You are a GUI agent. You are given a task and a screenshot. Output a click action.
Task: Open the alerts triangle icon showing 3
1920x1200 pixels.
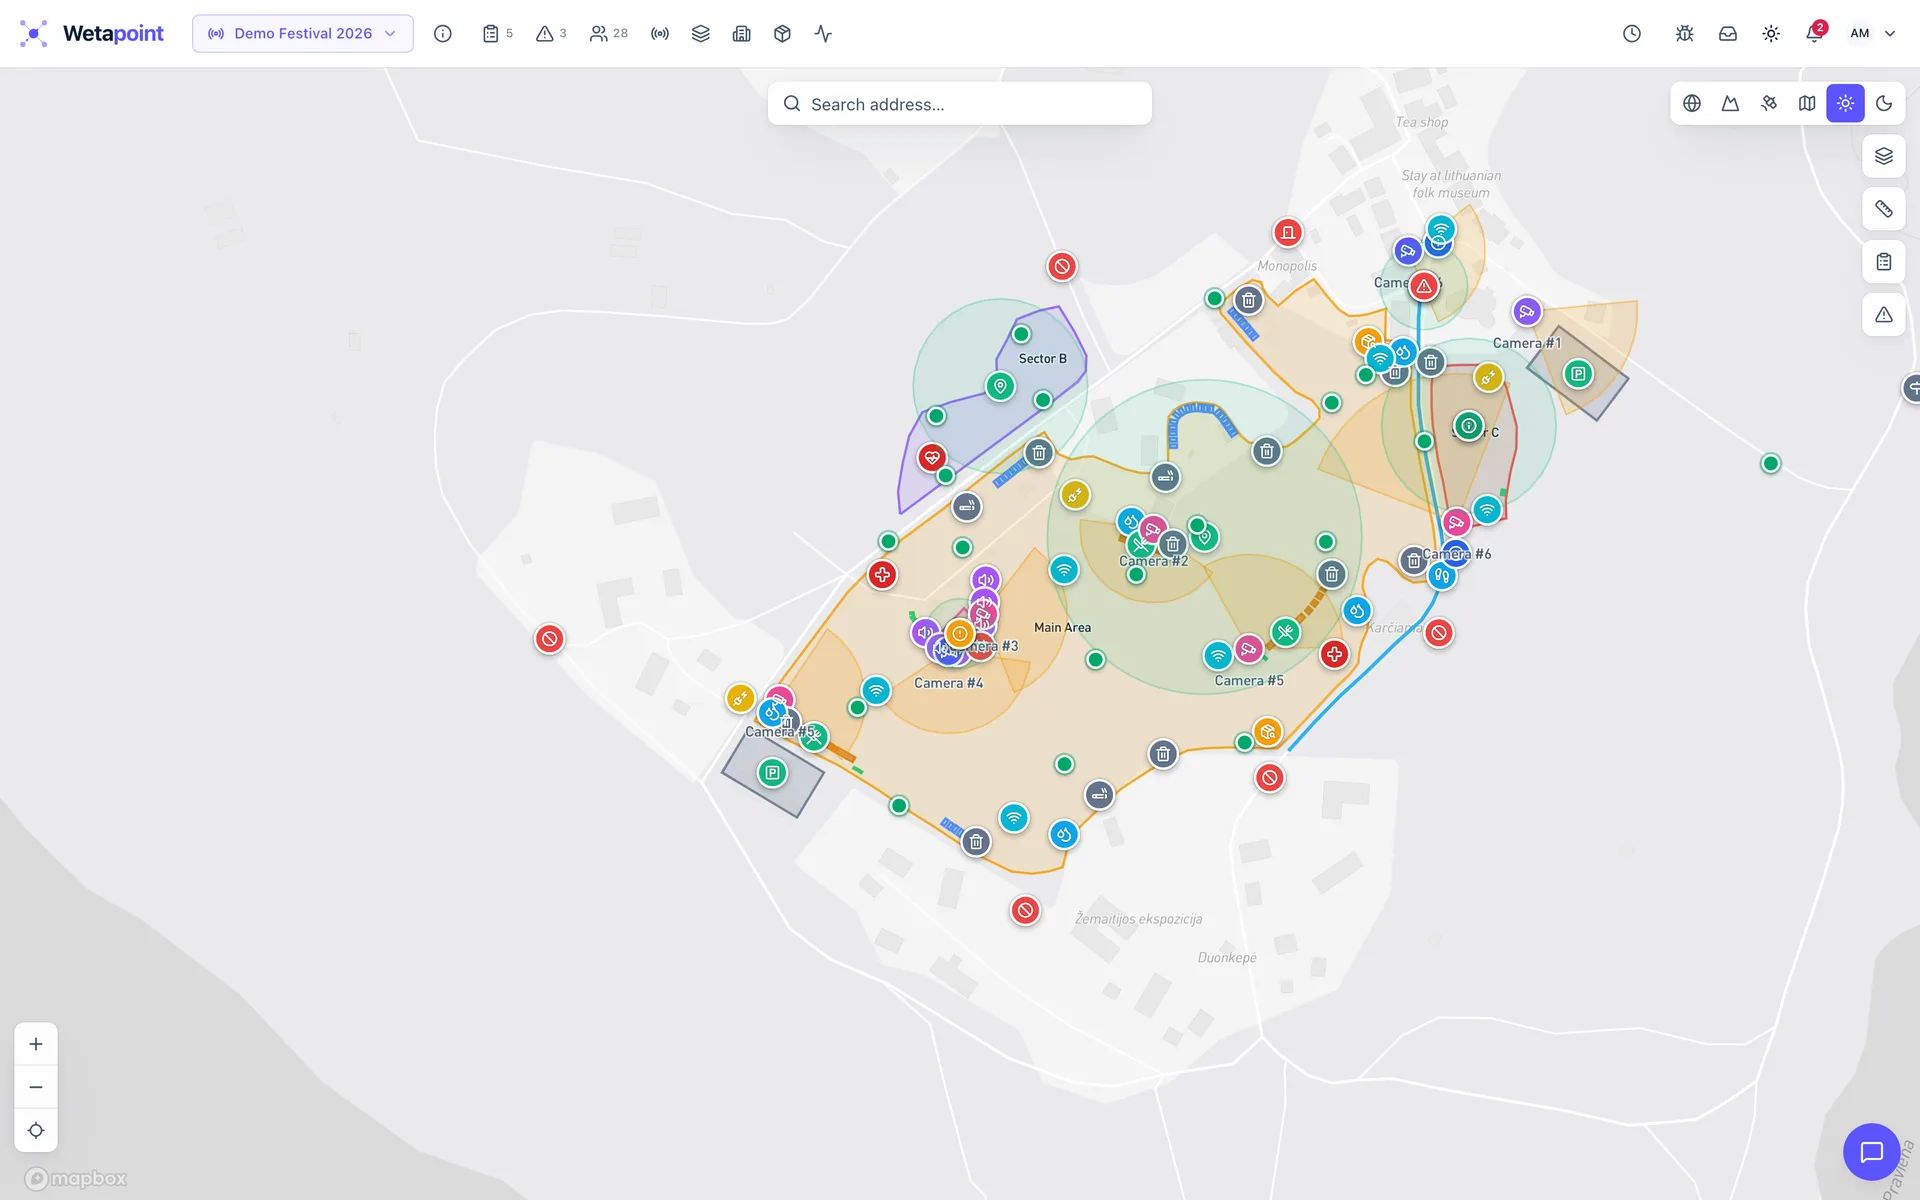pos(551,33)
